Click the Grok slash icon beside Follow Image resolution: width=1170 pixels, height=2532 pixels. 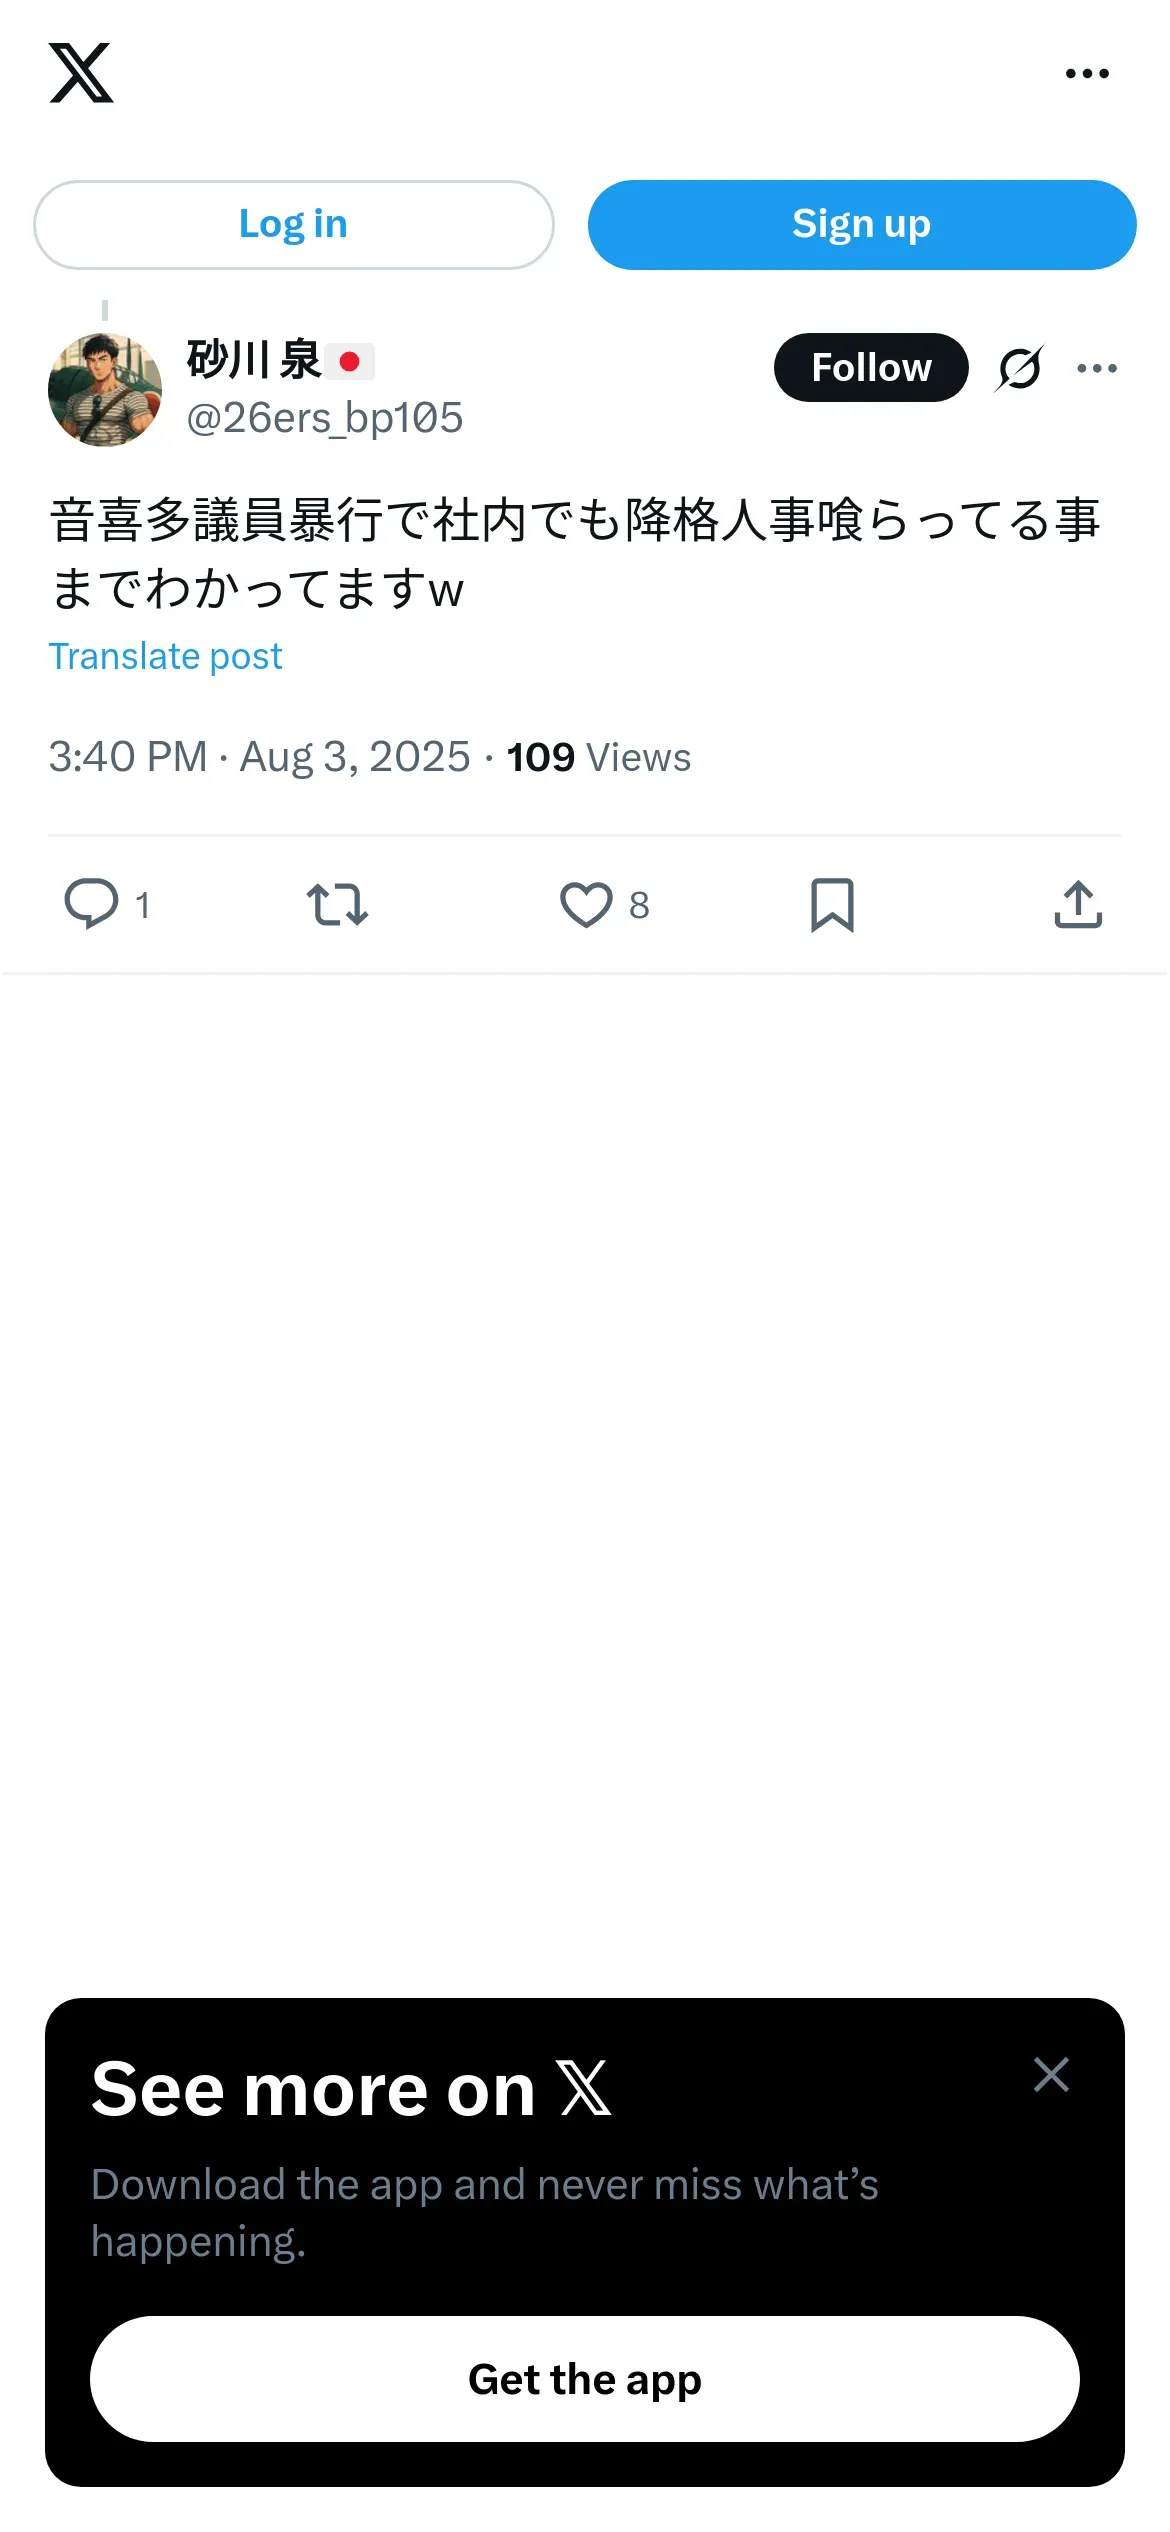[x=1020, y=368]
